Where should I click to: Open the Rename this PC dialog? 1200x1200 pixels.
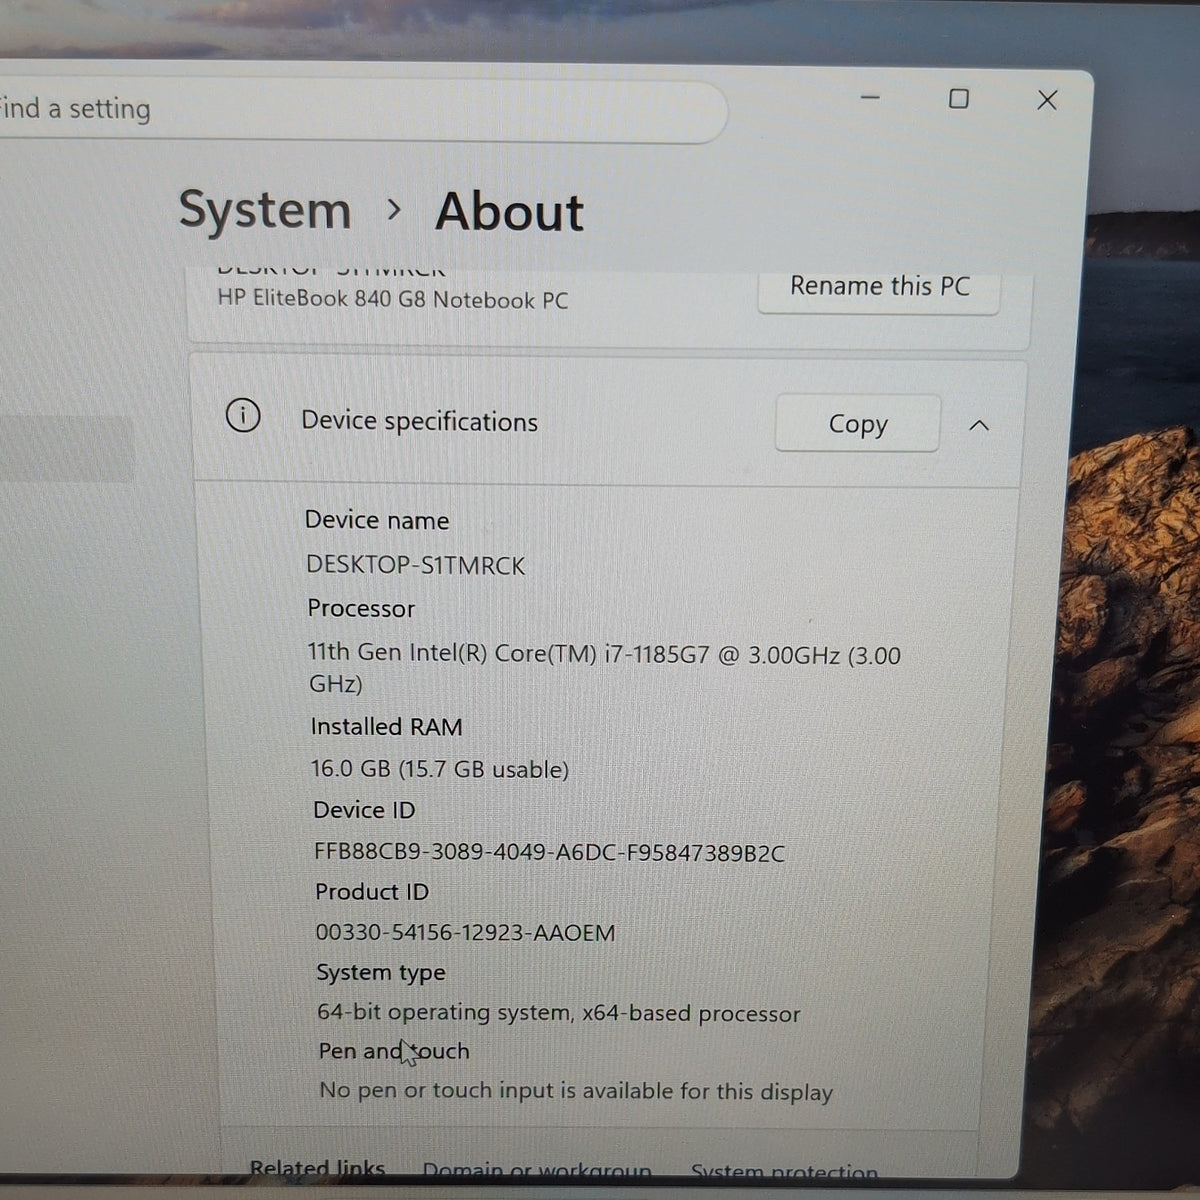pyautogui.click(x=879, y=288)
